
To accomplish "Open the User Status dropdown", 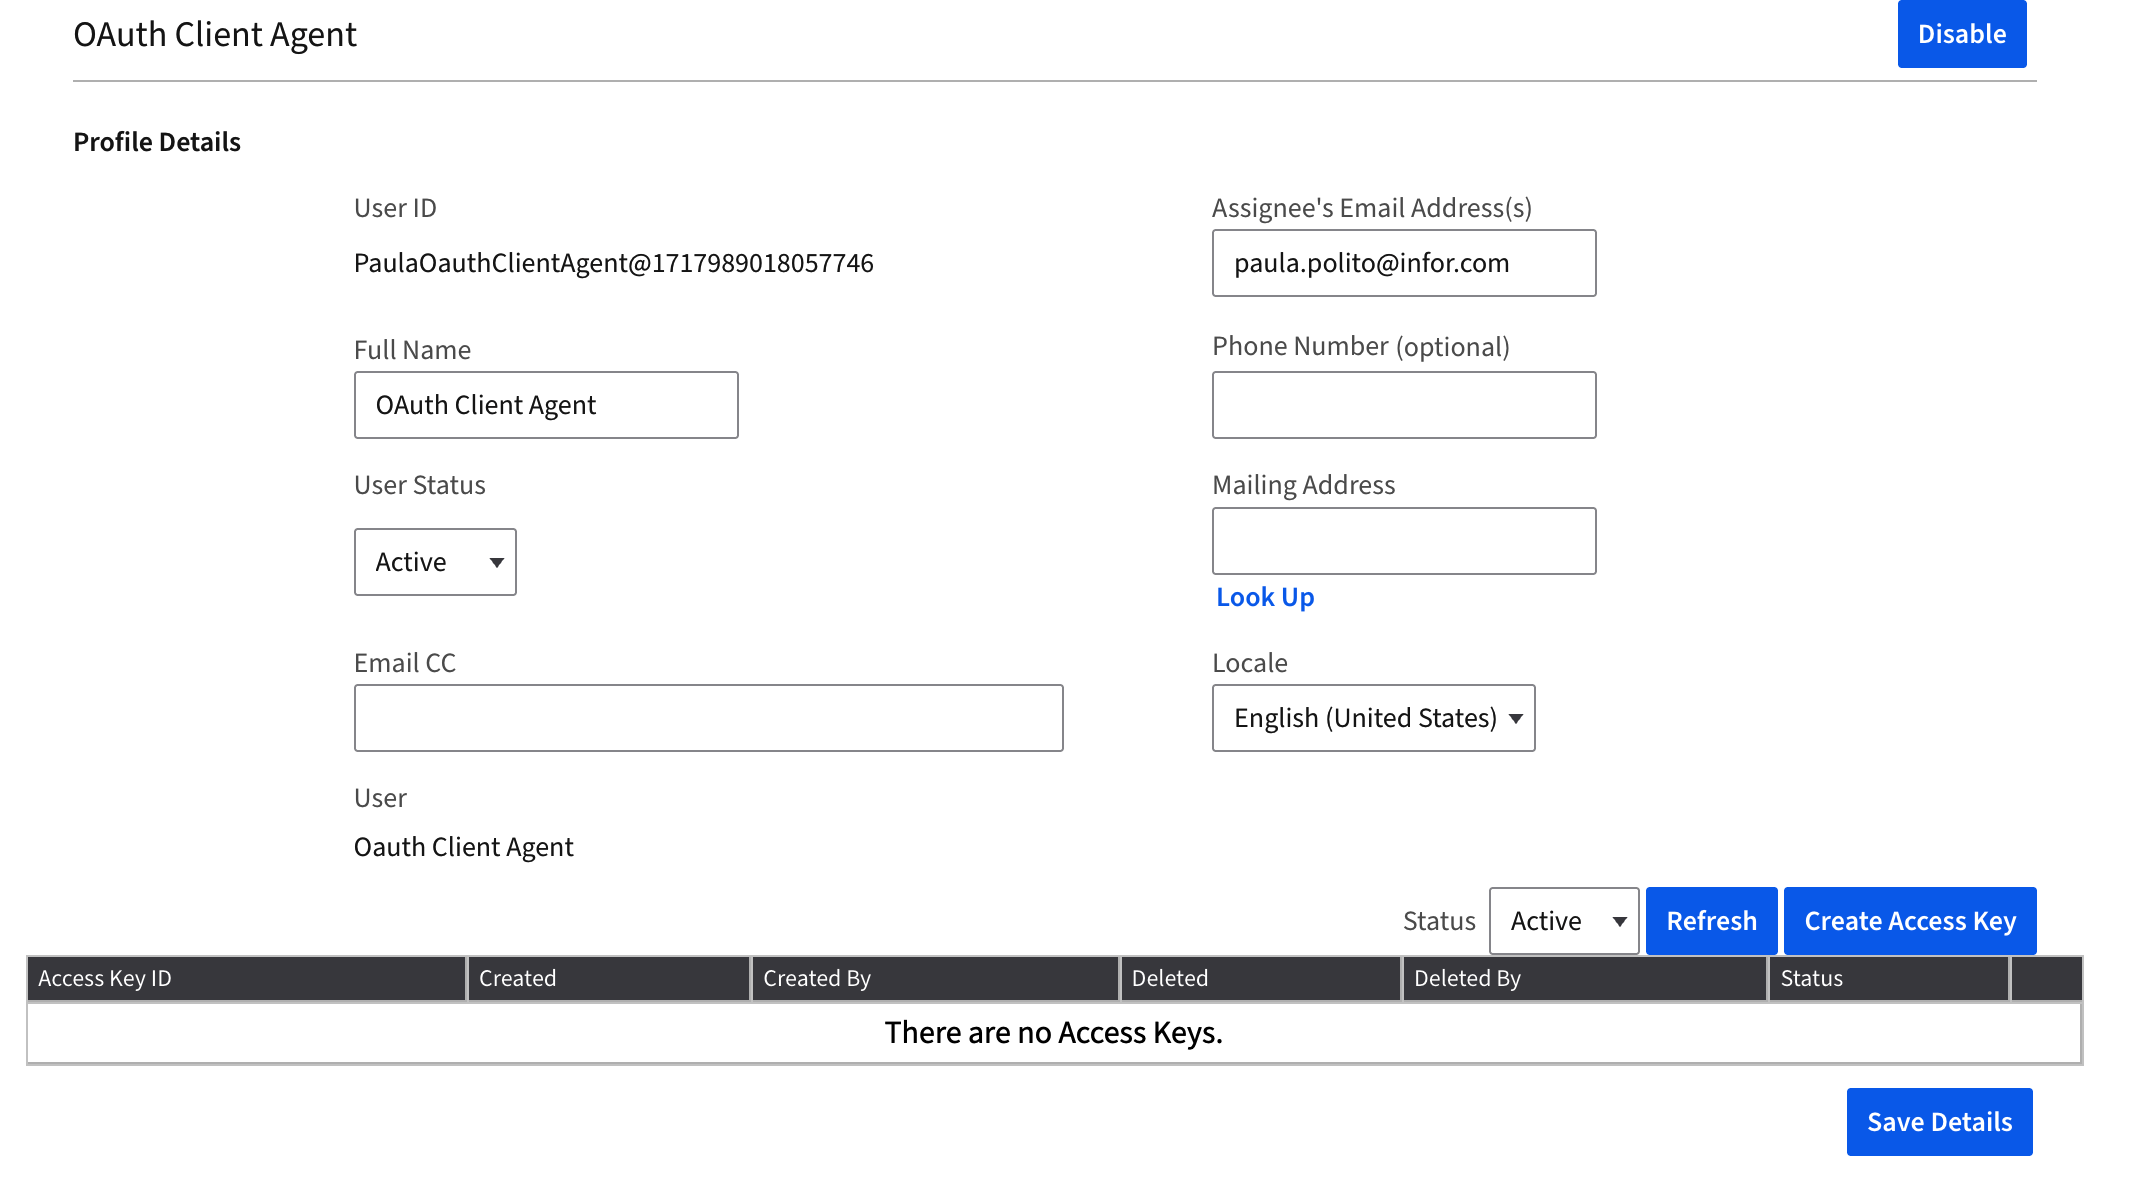I will click(x=434, y=562).
